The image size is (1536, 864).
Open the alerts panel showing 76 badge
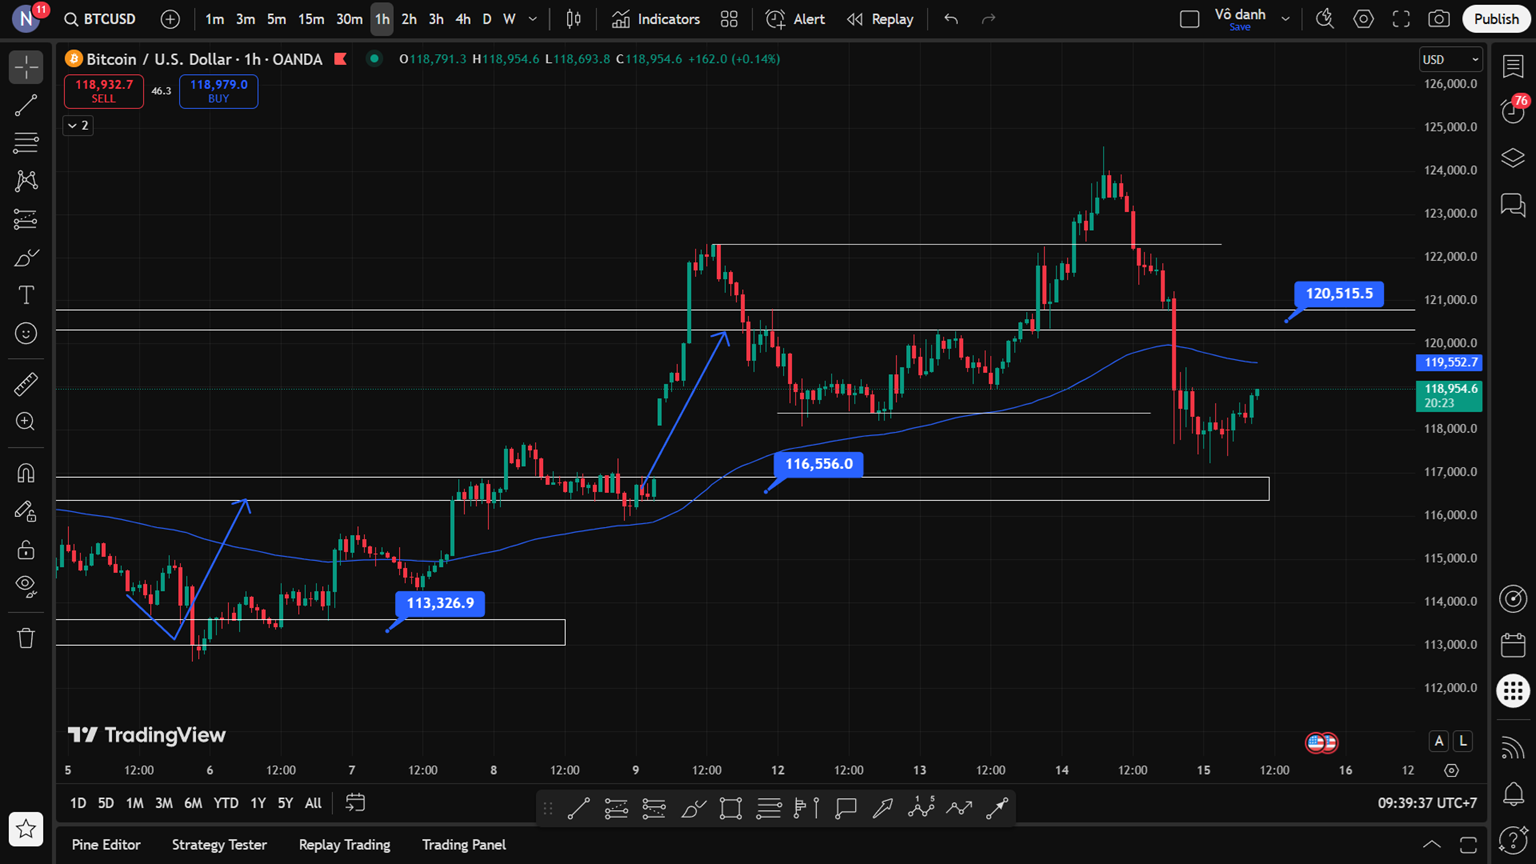click(1513, 110)
